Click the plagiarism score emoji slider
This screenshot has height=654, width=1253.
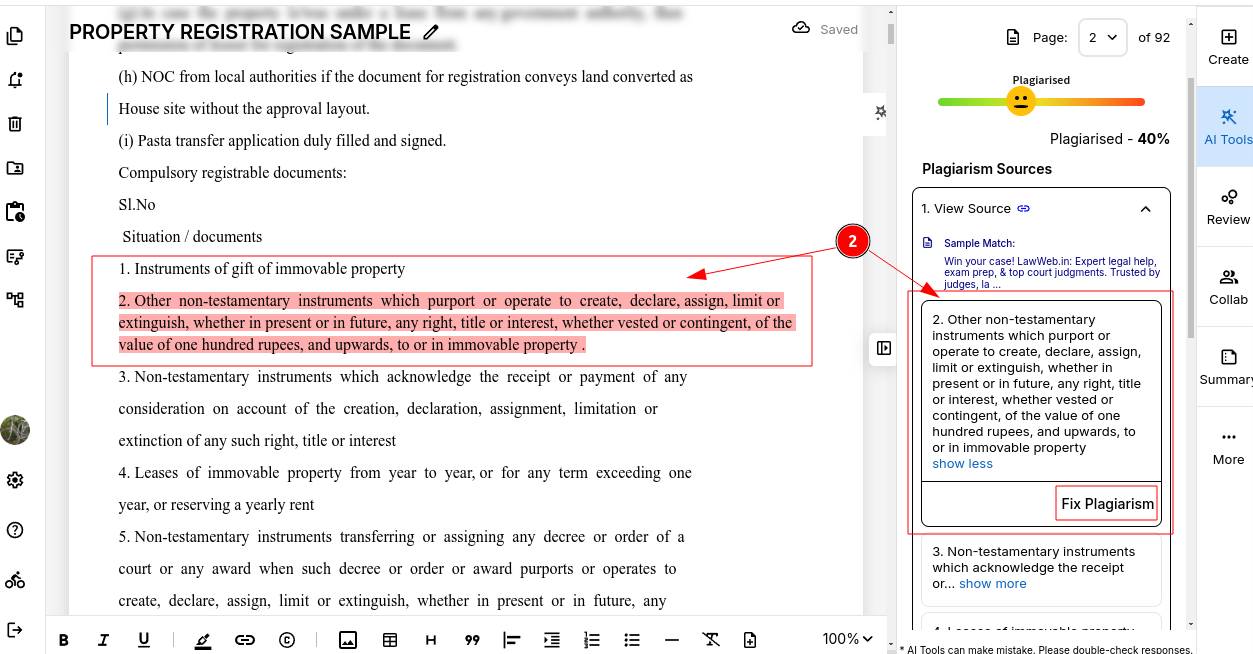point(1020,101)
